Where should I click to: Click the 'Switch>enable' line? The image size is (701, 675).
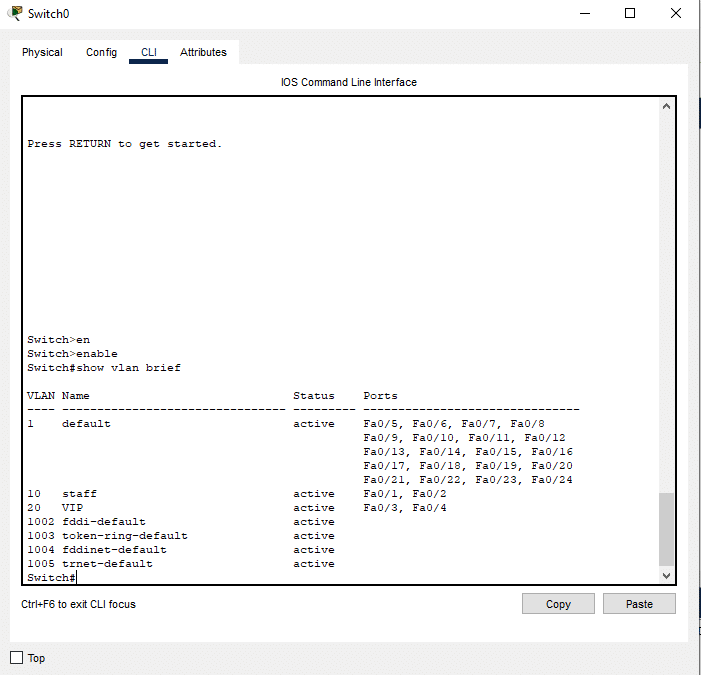[72, 354]
